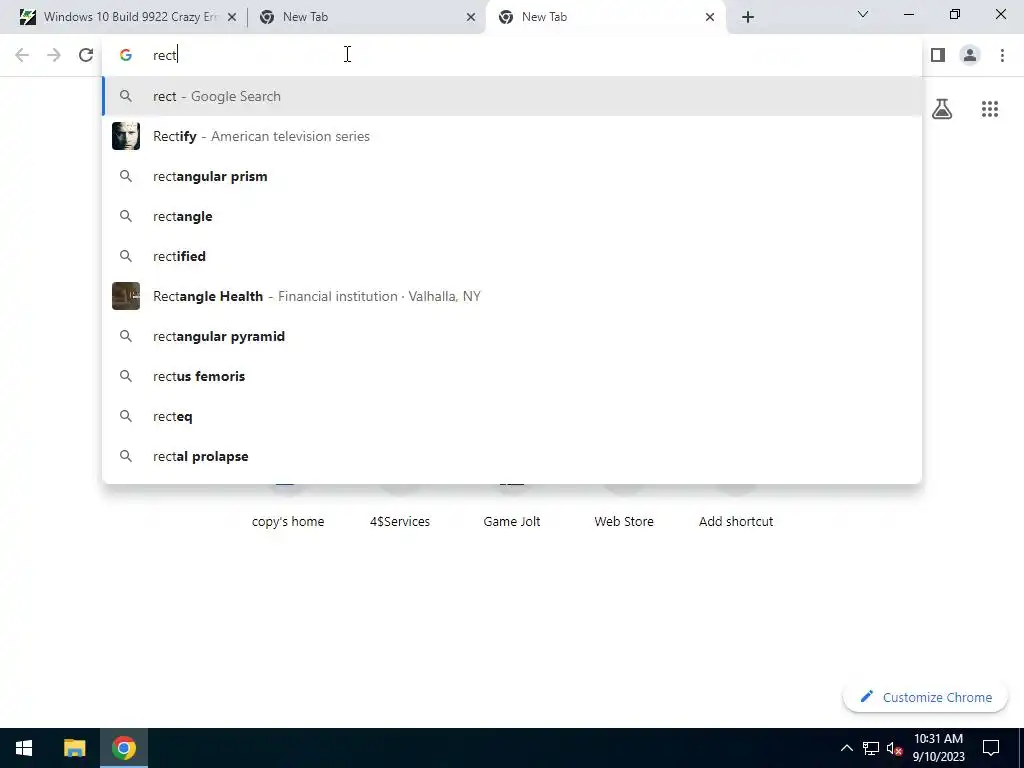Close the Windows 10 Build 9922 tab

click(x=232, y=17)
